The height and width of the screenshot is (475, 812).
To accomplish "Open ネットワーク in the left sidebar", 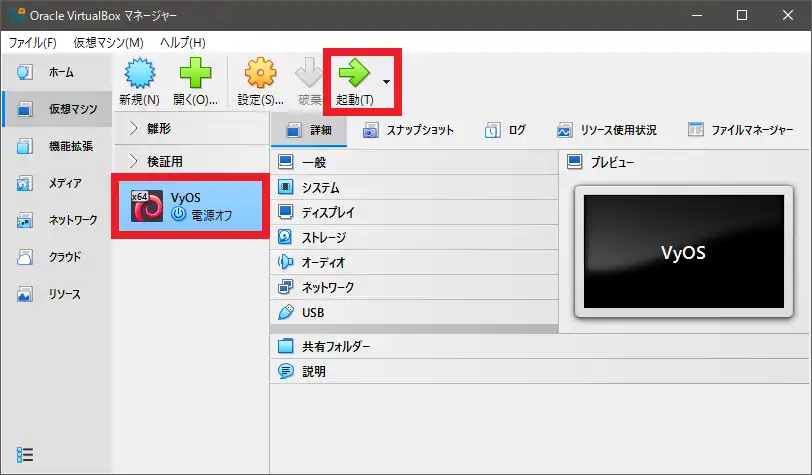I will pos(57,220).
